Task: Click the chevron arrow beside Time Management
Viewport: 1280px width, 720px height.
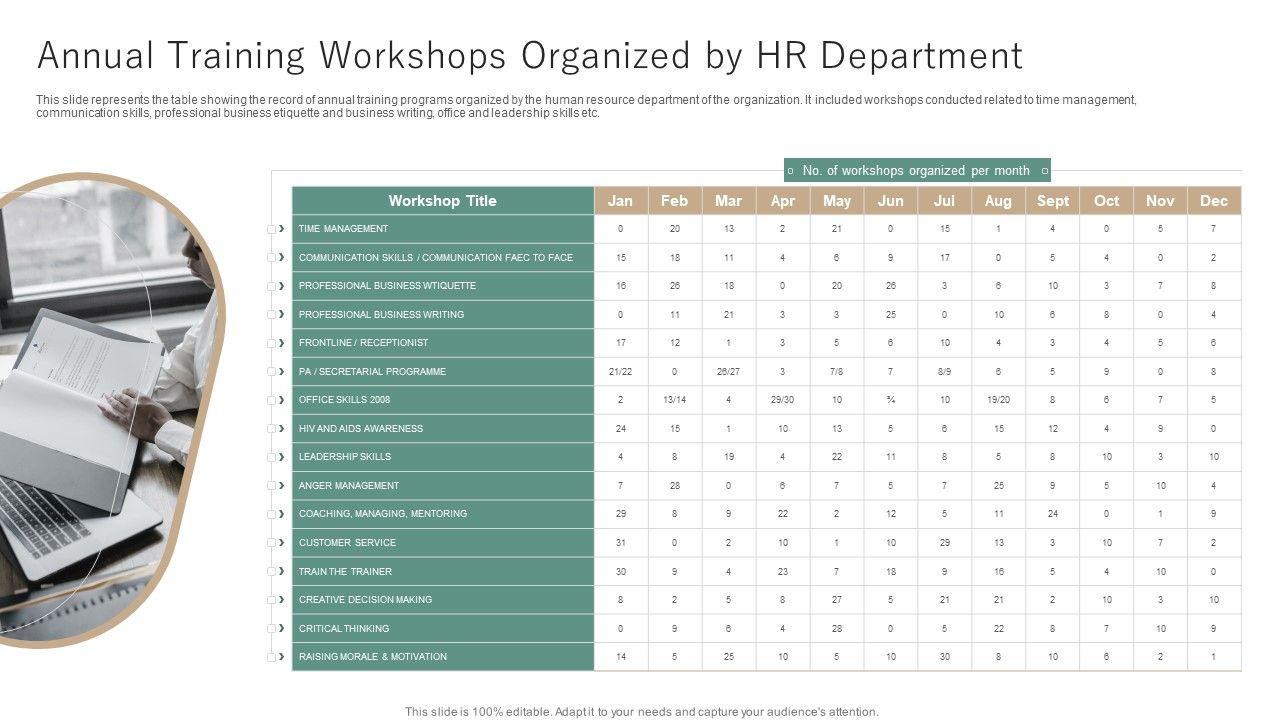Action: click(x=282, y=229)
